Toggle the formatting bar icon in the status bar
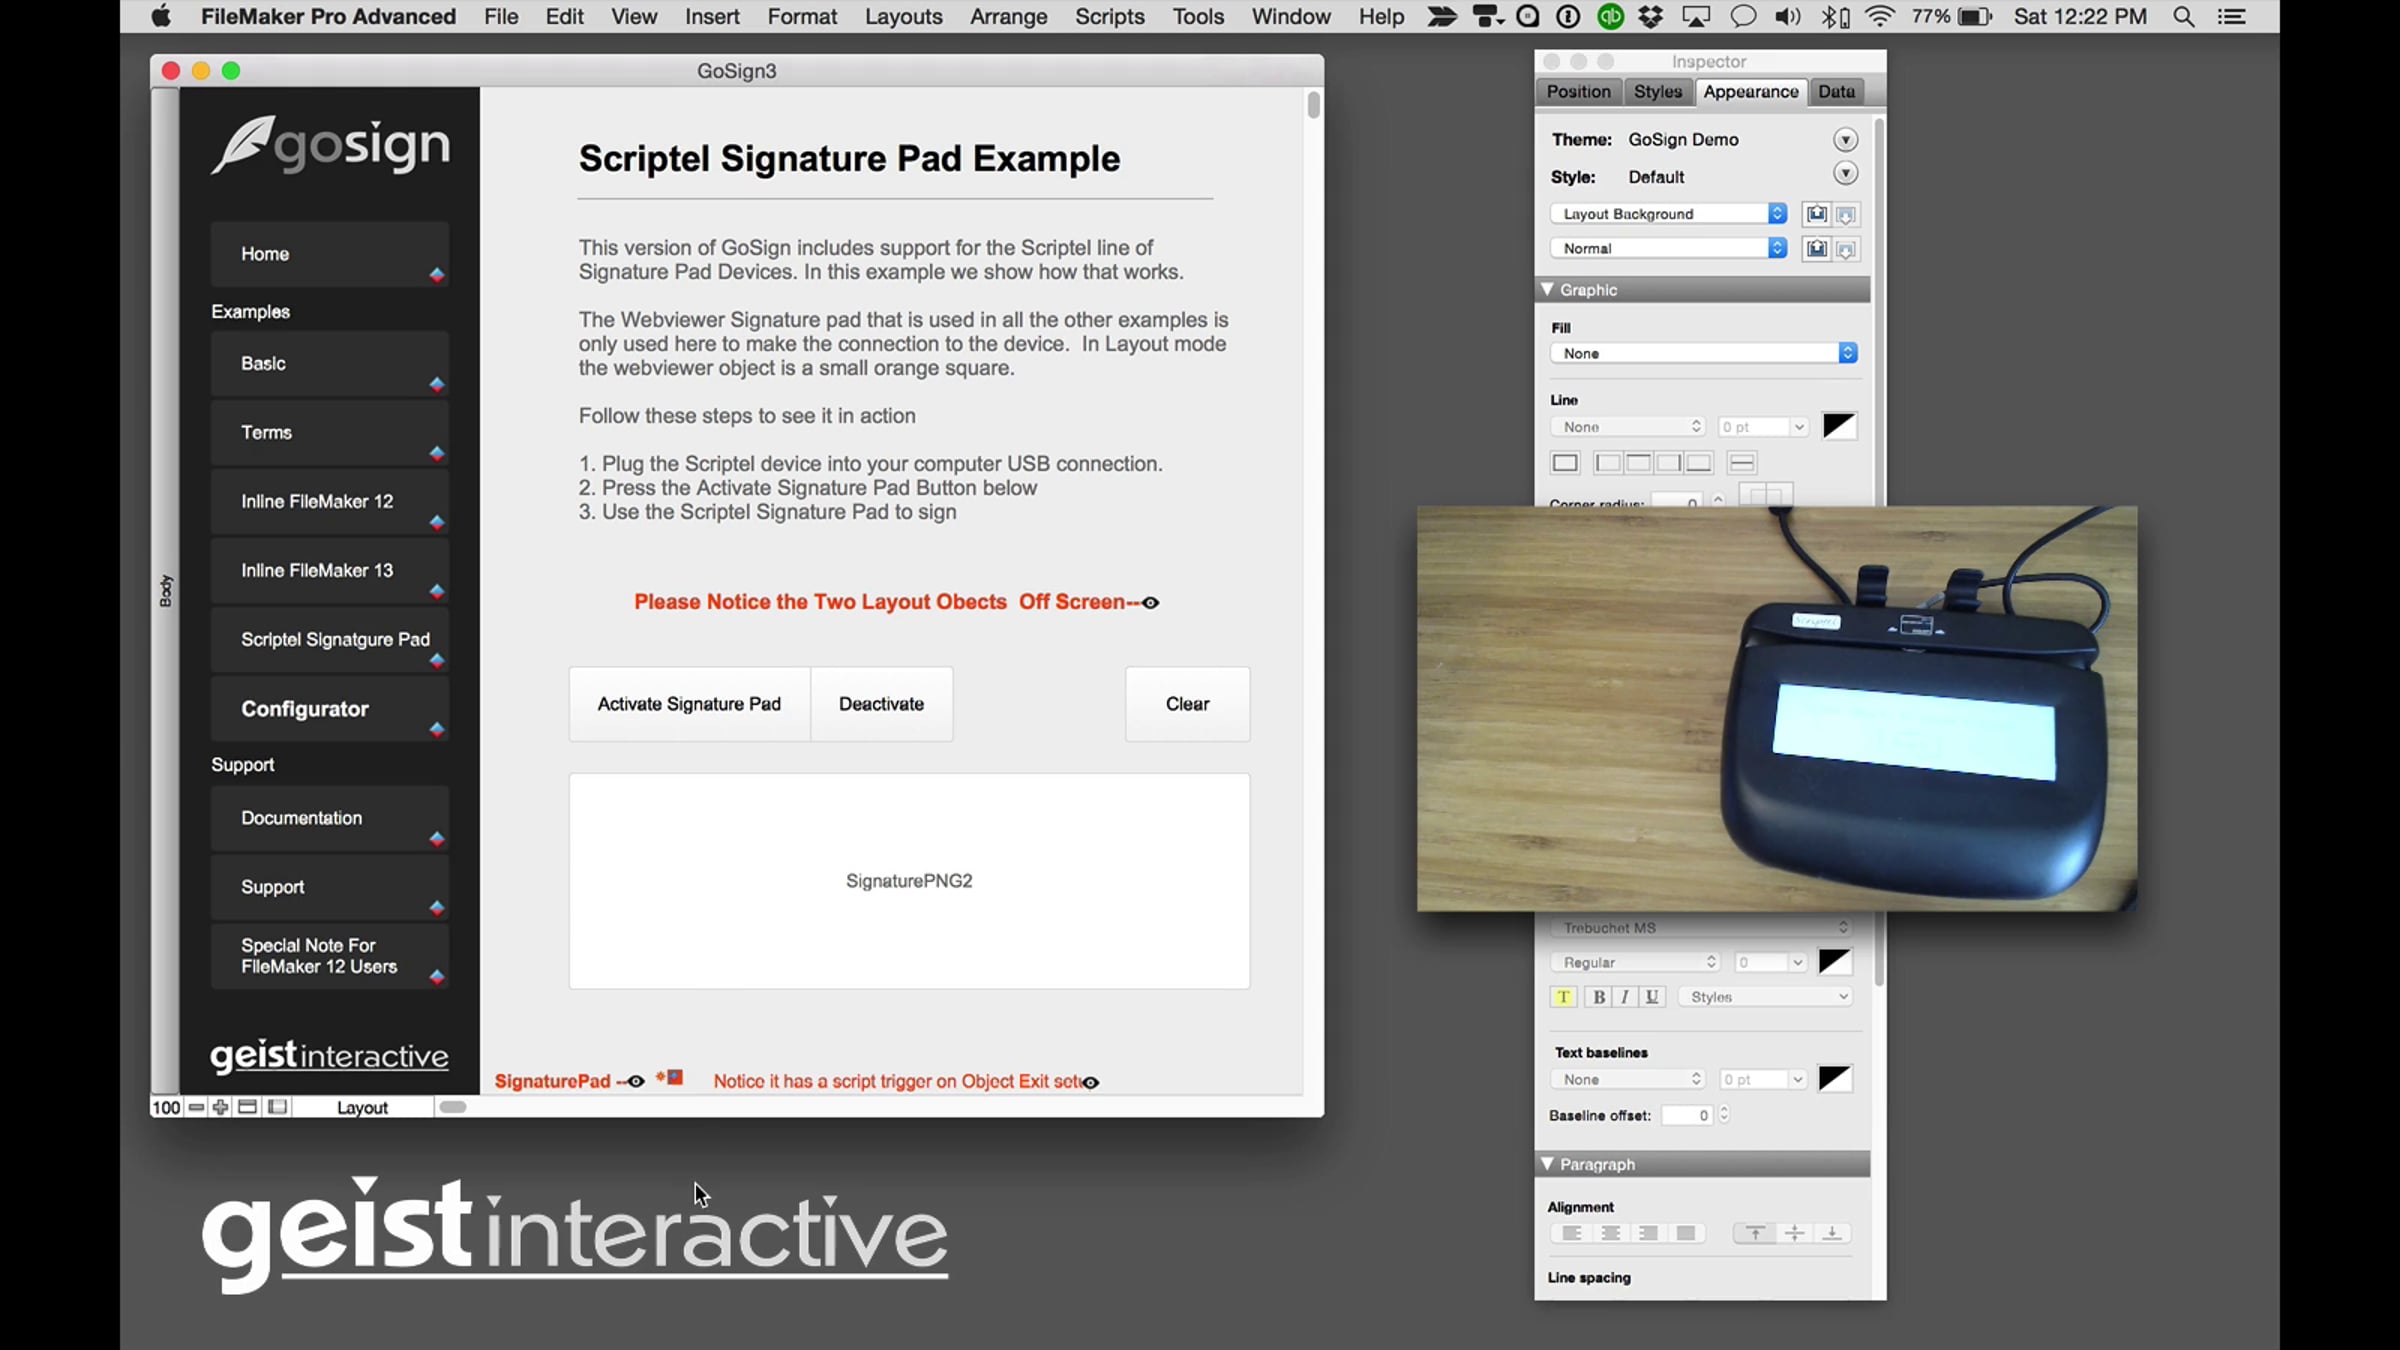 [x=278, y=1107]
